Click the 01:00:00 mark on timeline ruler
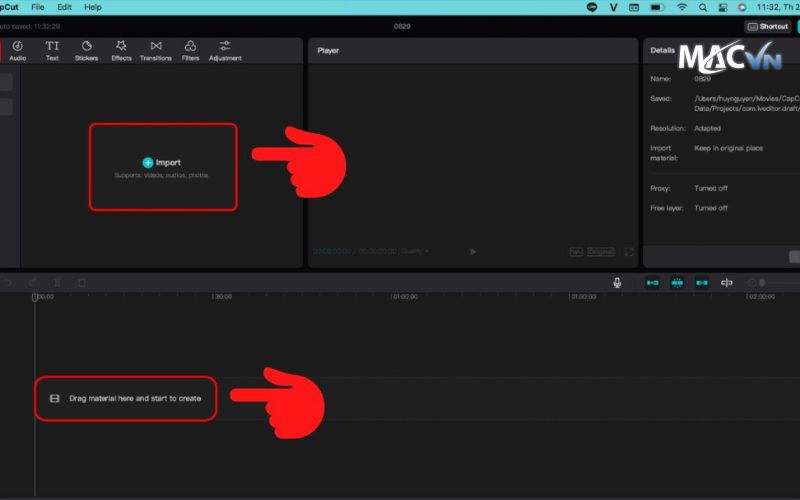Screen dimensions: 800x500 point(405,296)
